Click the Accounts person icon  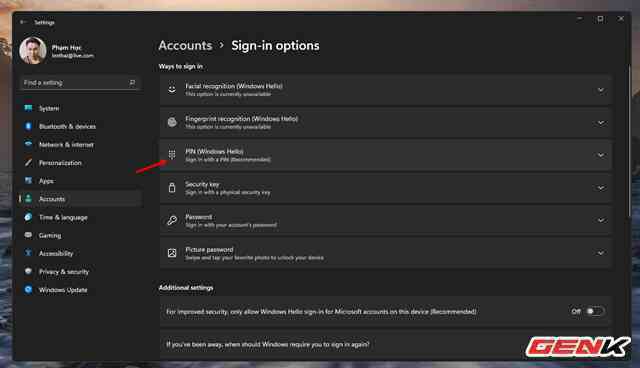[28, 199]
